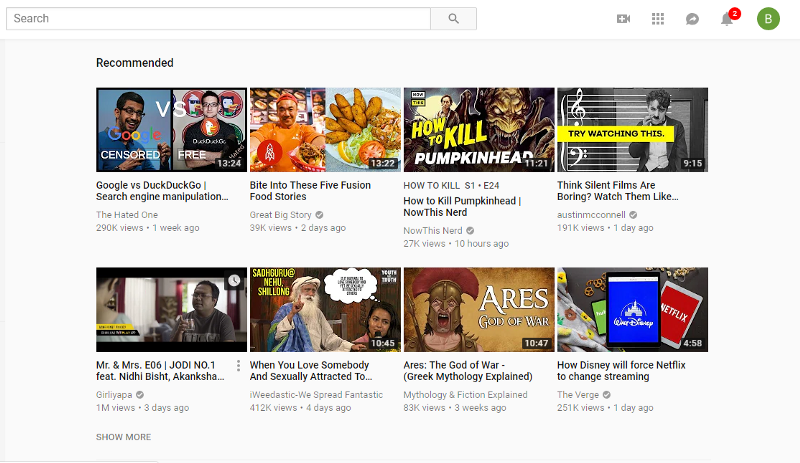Open title 'When You Love Somebody And Sexually Attracted'
800x463 pixels.
[x=311, y=371]
